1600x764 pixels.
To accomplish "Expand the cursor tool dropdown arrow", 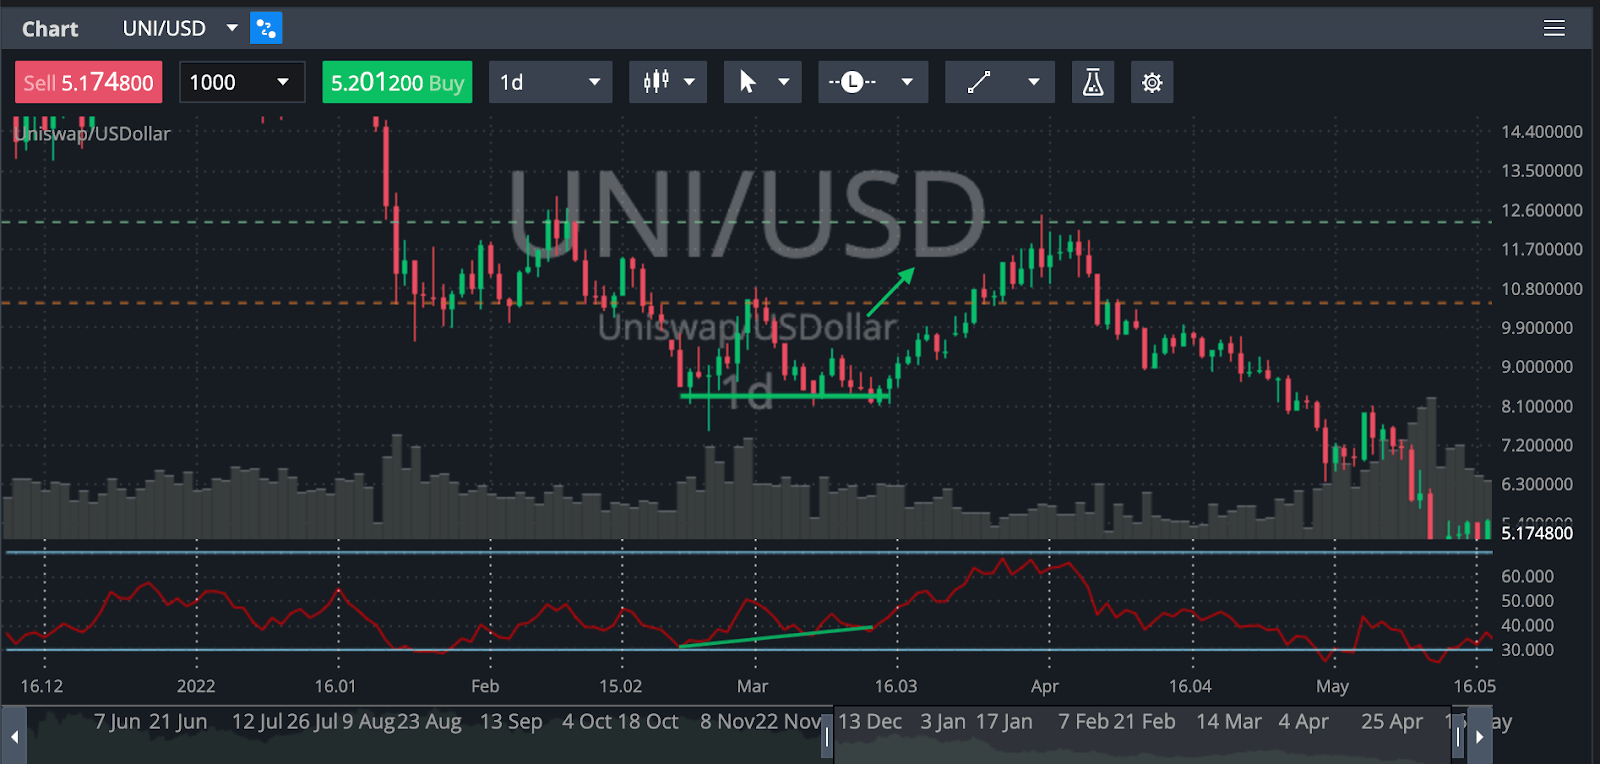I will point(784,82).
